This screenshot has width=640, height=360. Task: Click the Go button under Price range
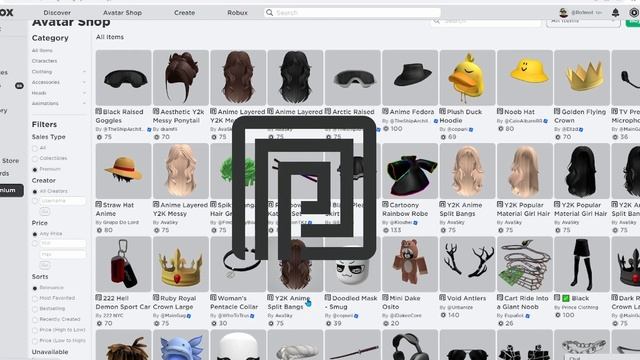pyautogui.click(x=44, y=265)
